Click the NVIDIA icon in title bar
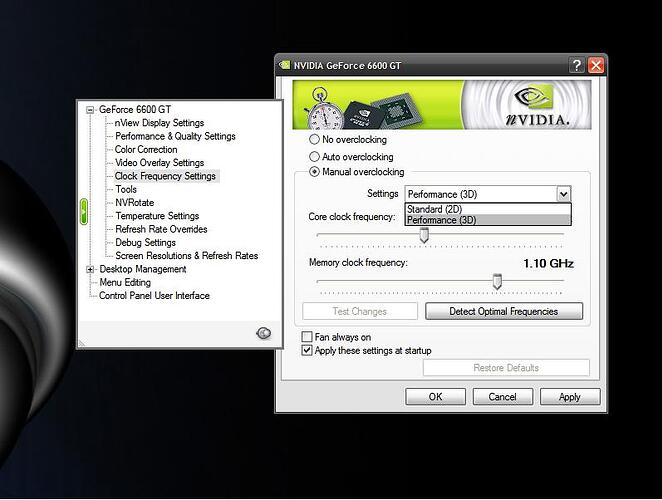This screenshot has height=500, width=662. point(285,65)
